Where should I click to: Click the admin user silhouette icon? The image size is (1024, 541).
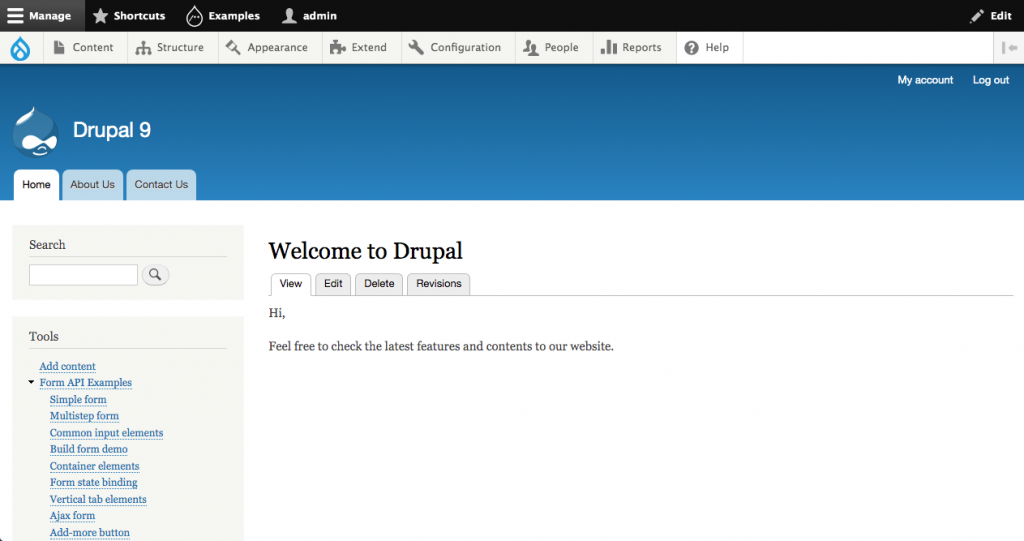289,16
